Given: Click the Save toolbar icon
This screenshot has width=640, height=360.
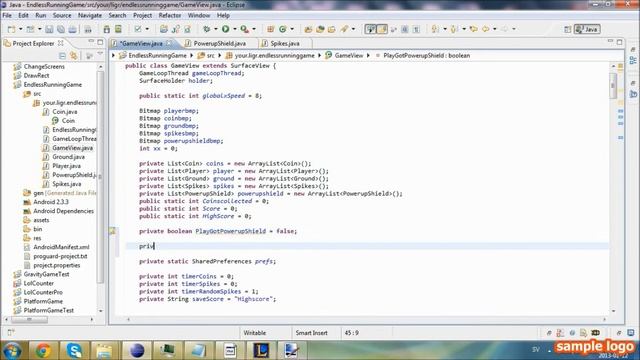Looking at the screenshot, I should 49,29.
